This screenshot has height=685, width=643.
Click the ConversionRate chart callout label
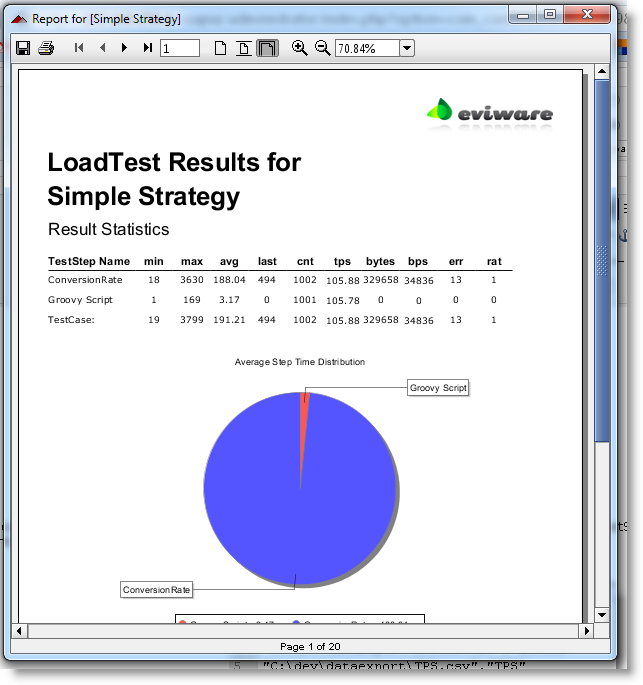[156, 590]
